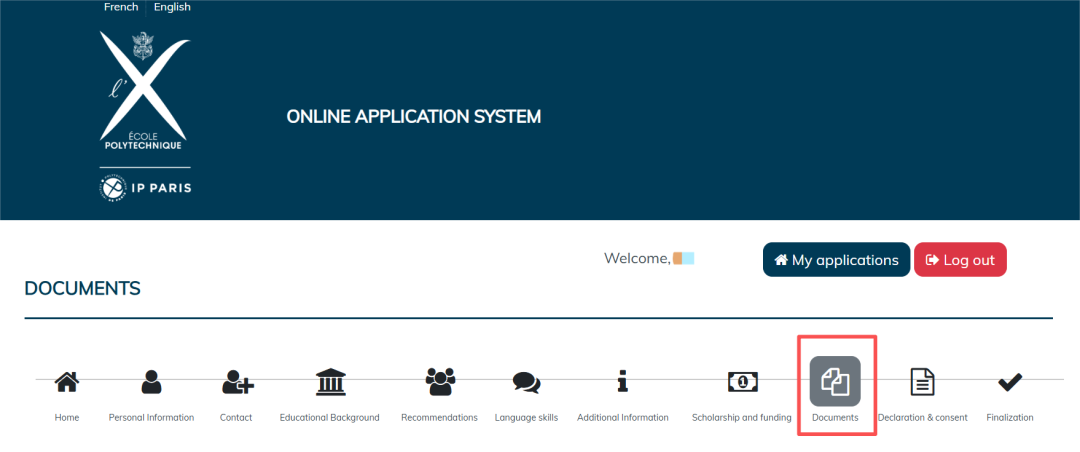This screenshot has height=452, width=1080.
Task: Click the IP Paris logo
Action: pos(145,188)
